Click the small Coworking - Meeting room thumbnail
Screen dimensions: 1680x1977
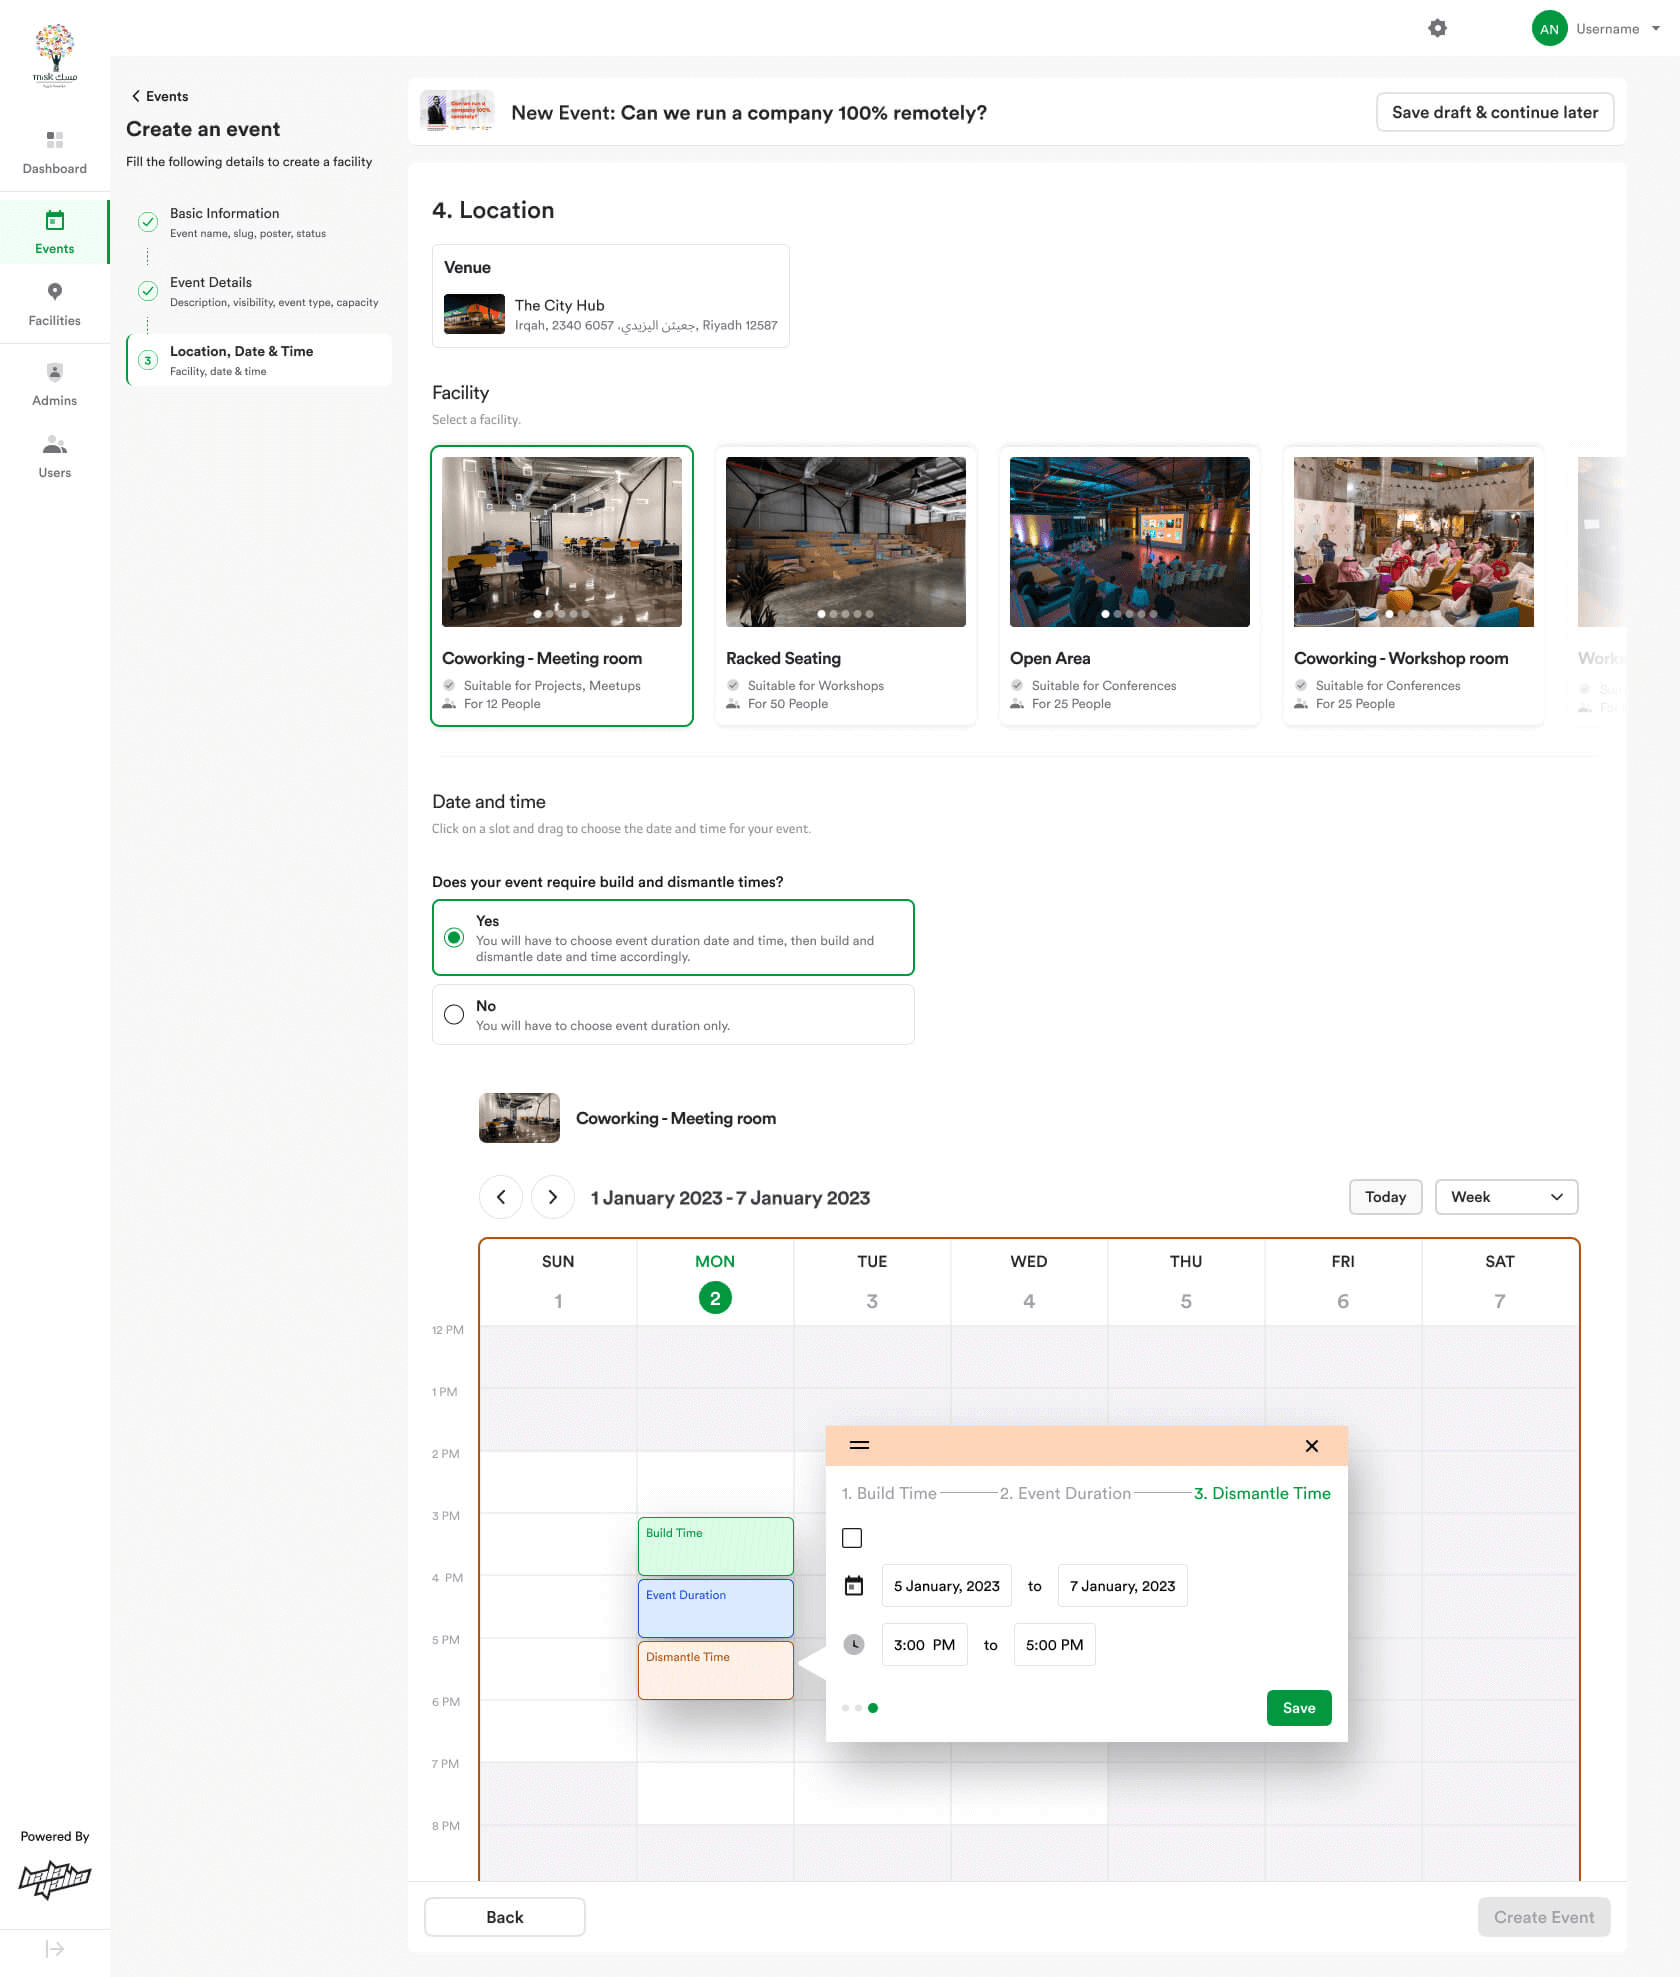[519, 1118]
